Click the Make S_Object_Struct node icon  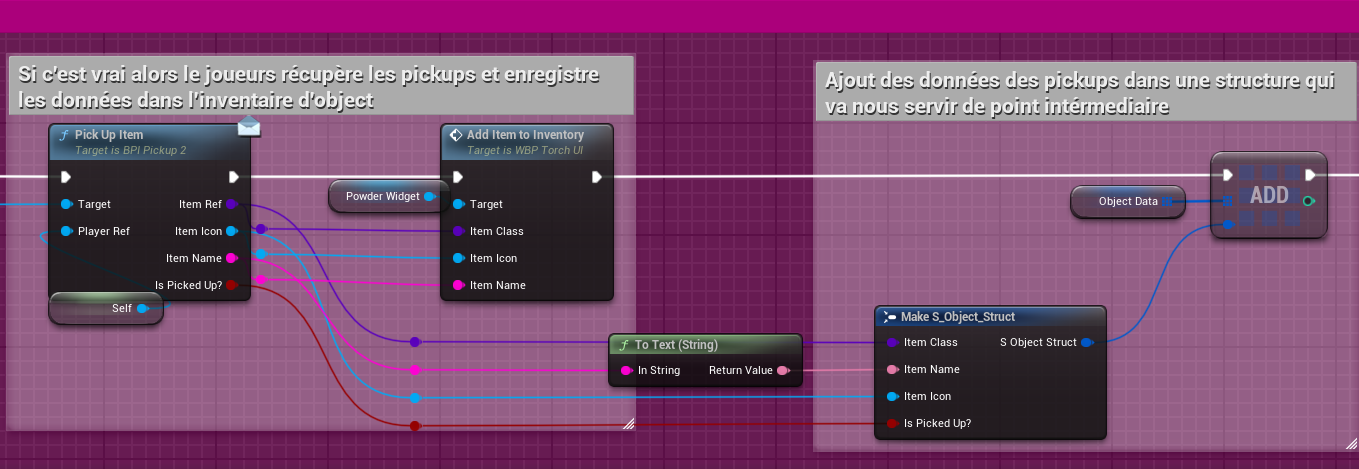click(x=890, y=317)
